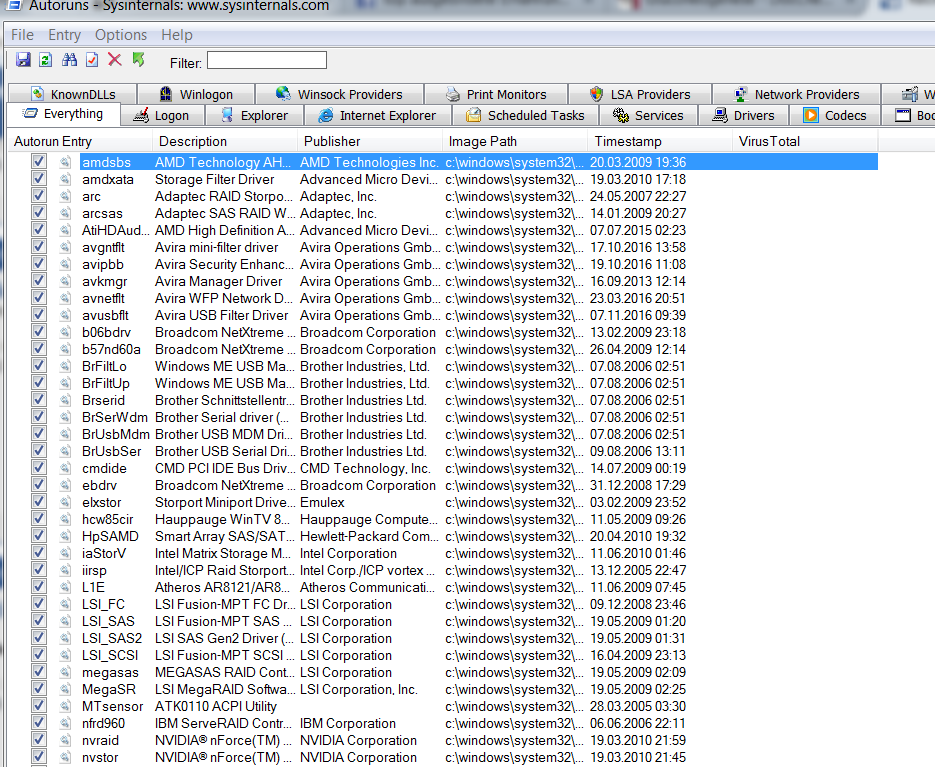This screenshot has width=935, height=767.
Task: Open the Network Providers tab
Action: [x=796, y=94]
